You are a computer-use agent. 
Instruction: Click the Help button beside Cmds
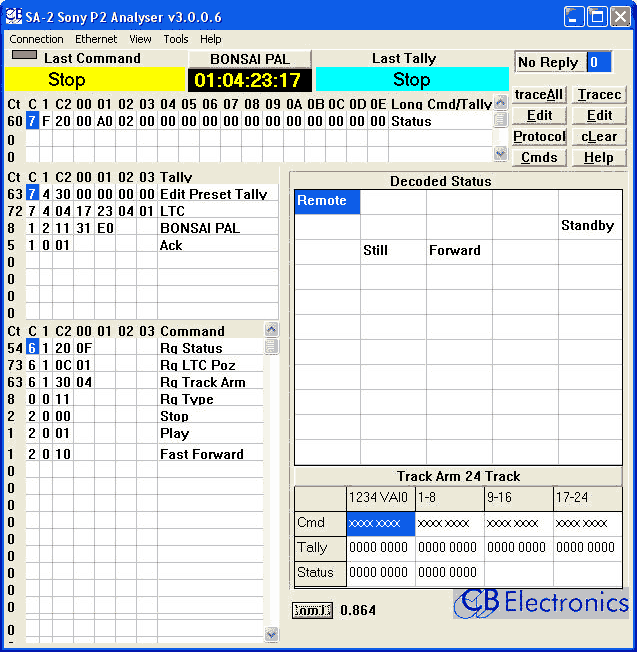(599, 158)
